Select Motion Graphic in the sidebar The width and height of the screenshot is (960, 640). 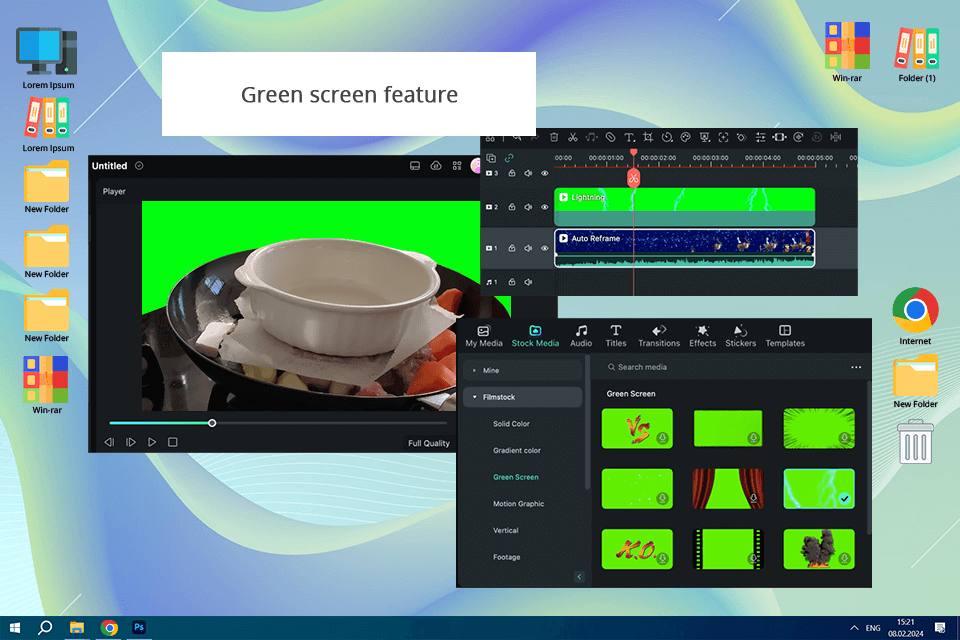pyautogui.click(x=518, y=504)
